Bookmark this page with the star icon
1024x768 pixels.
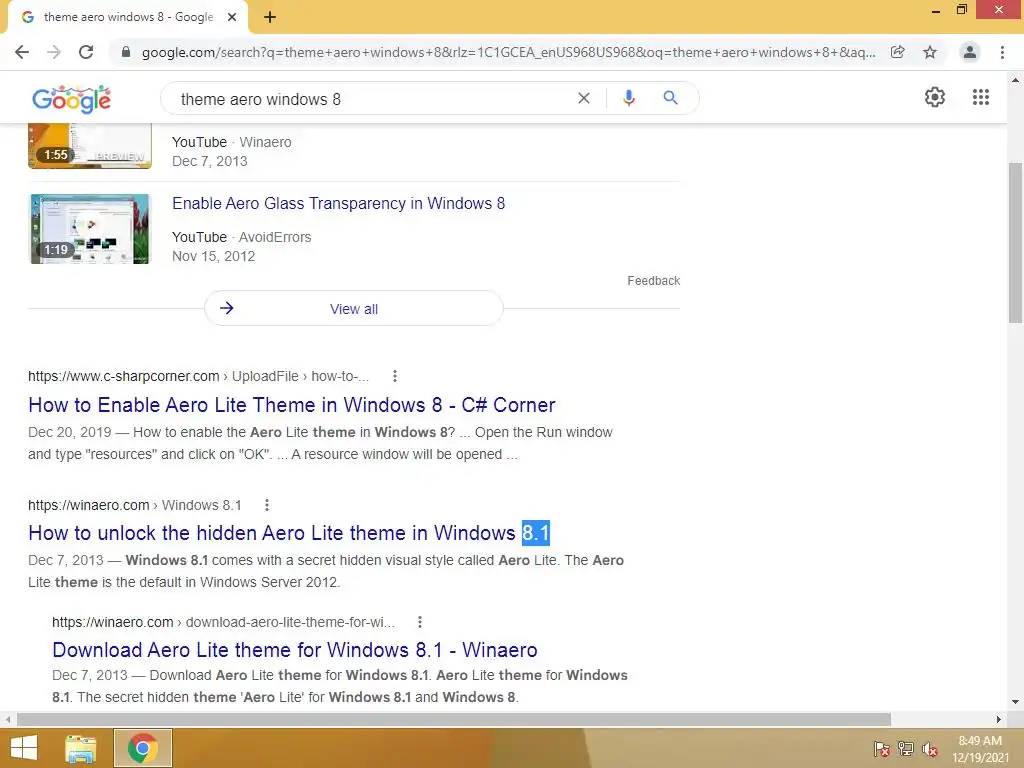(x=930, y=52)
